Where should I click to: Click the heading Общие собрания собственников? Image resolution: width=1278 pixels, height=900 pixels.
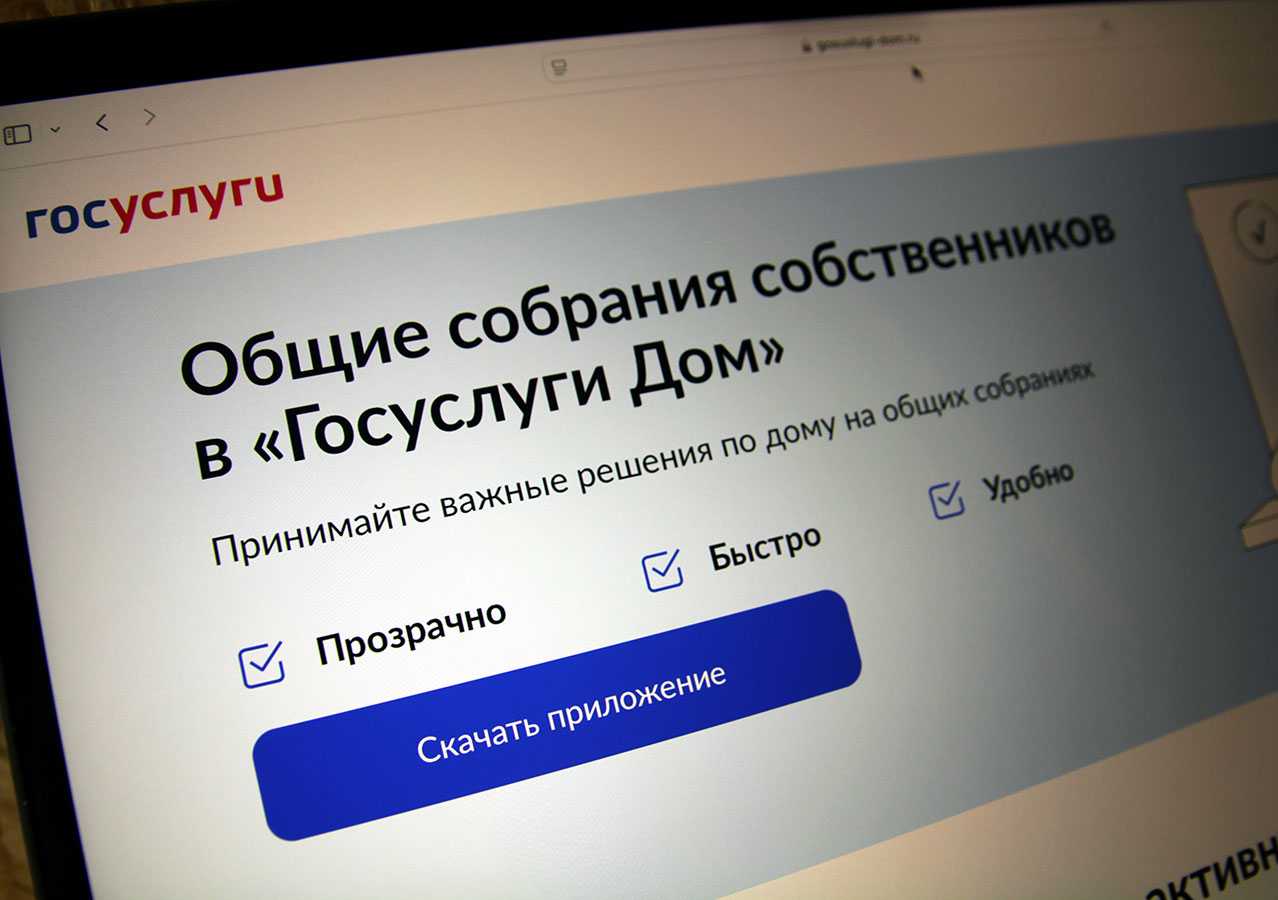[648, 303]
